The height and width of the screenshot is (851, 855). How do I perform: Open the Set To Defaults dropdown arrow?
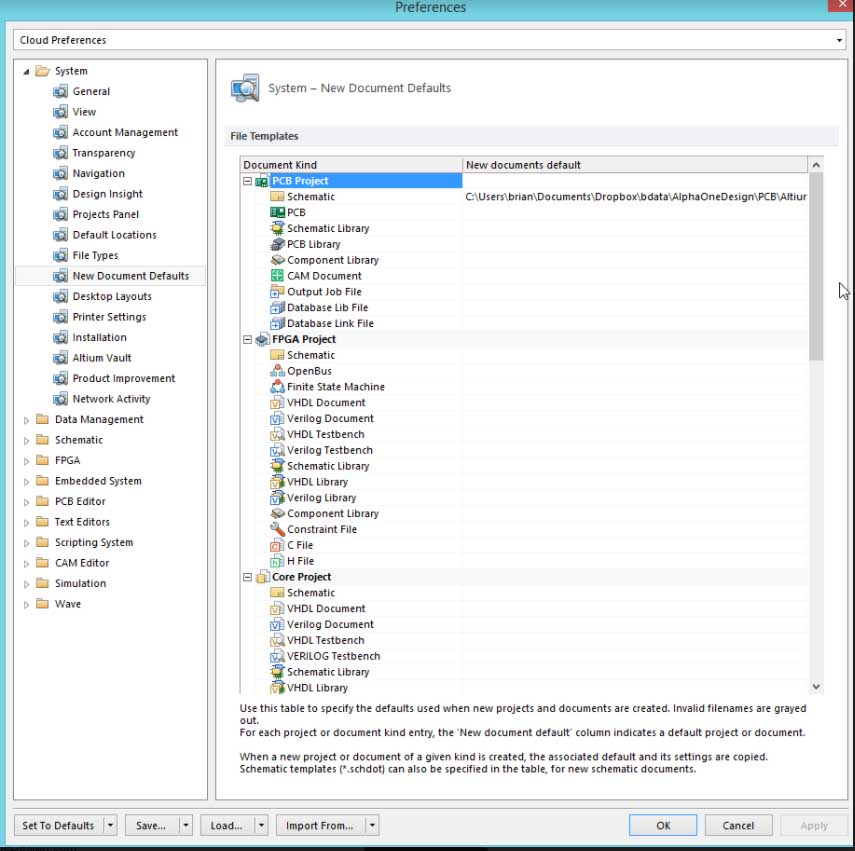point(110,826)
